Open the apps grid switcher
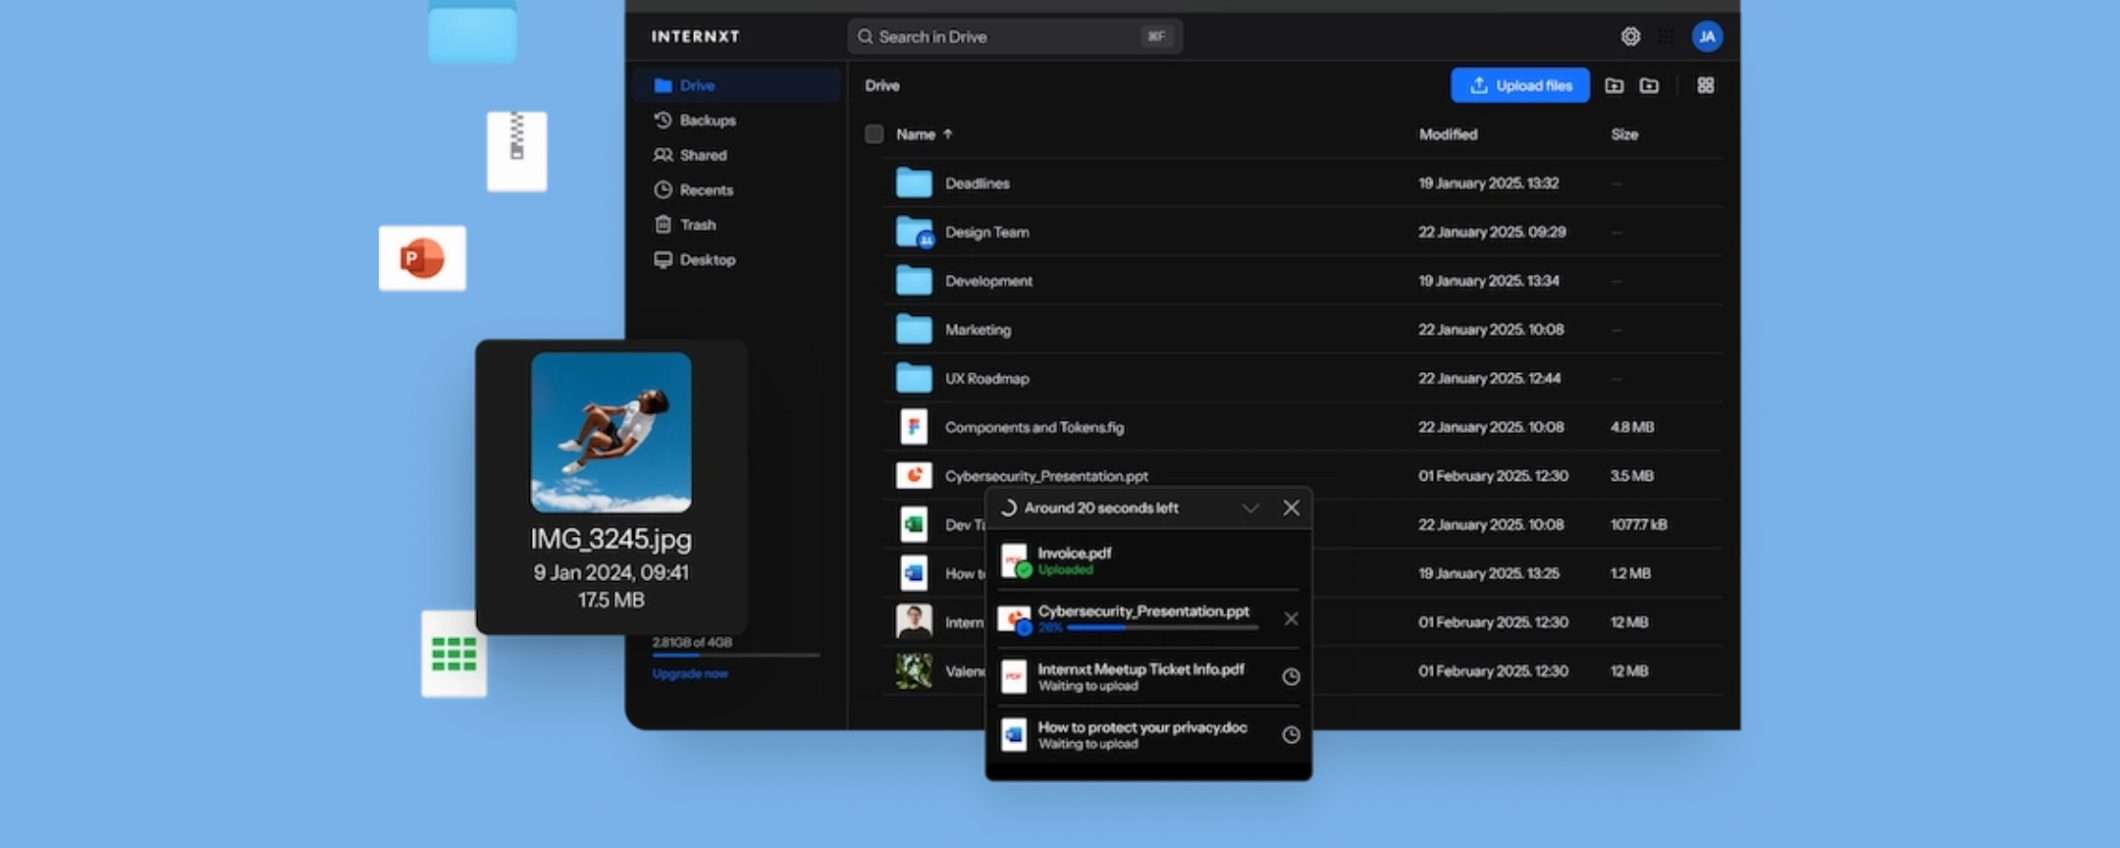Viewport: 2120px width, 848px height. (x=1666, y=37)
